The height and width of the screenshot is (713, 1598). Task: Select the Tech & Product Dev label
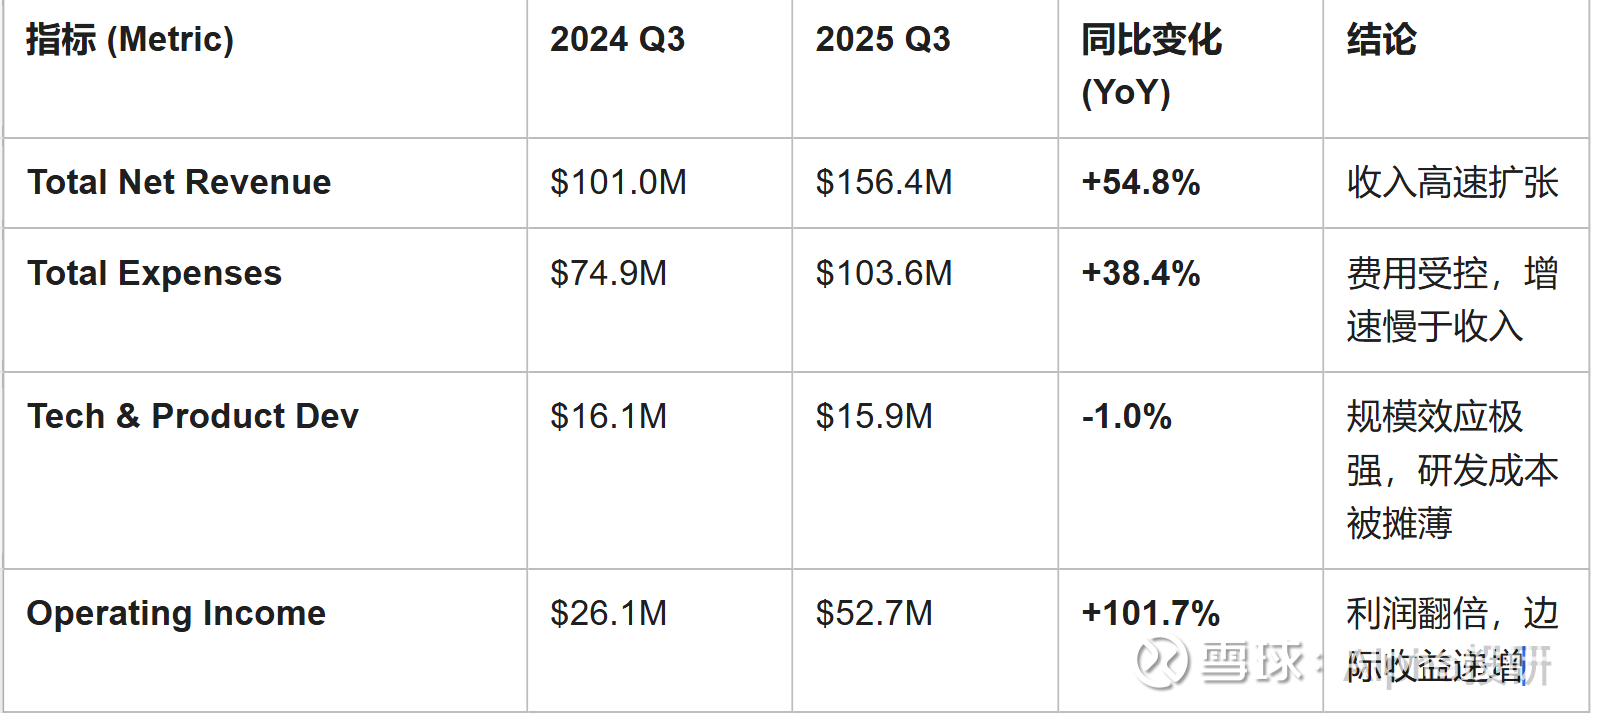(192, 416)
